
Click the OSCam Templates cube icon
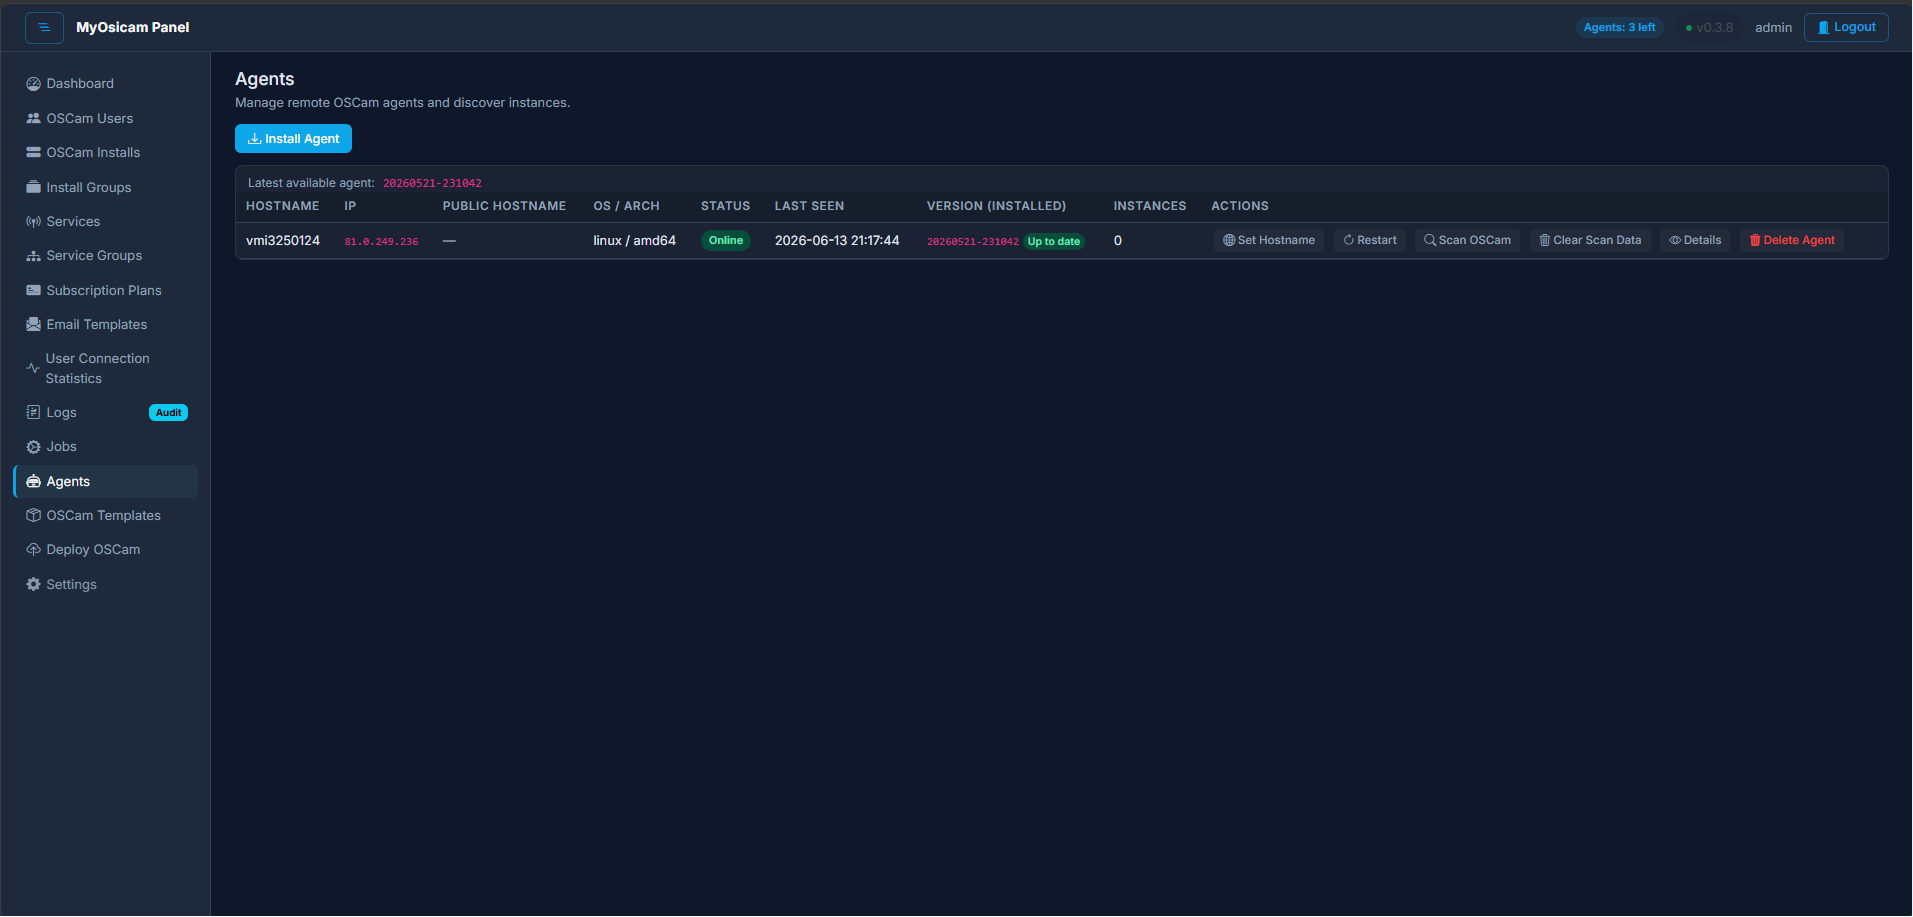[x=33, y=515]
